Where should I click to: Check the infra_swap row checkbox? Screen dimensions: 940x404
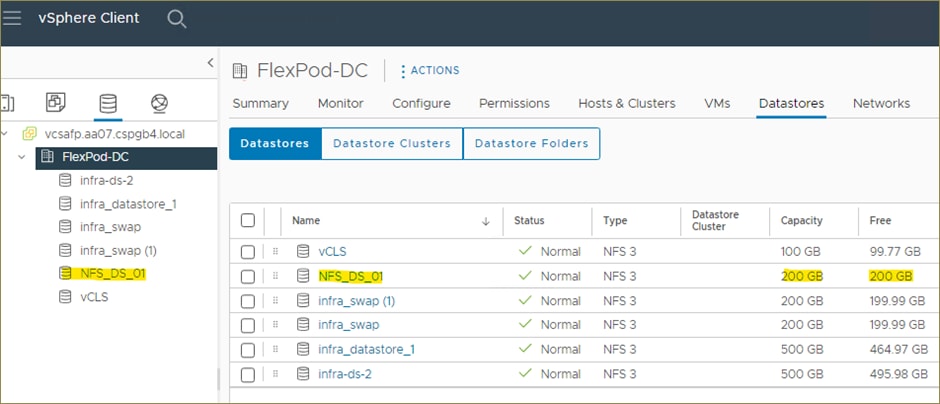(248, 325)
